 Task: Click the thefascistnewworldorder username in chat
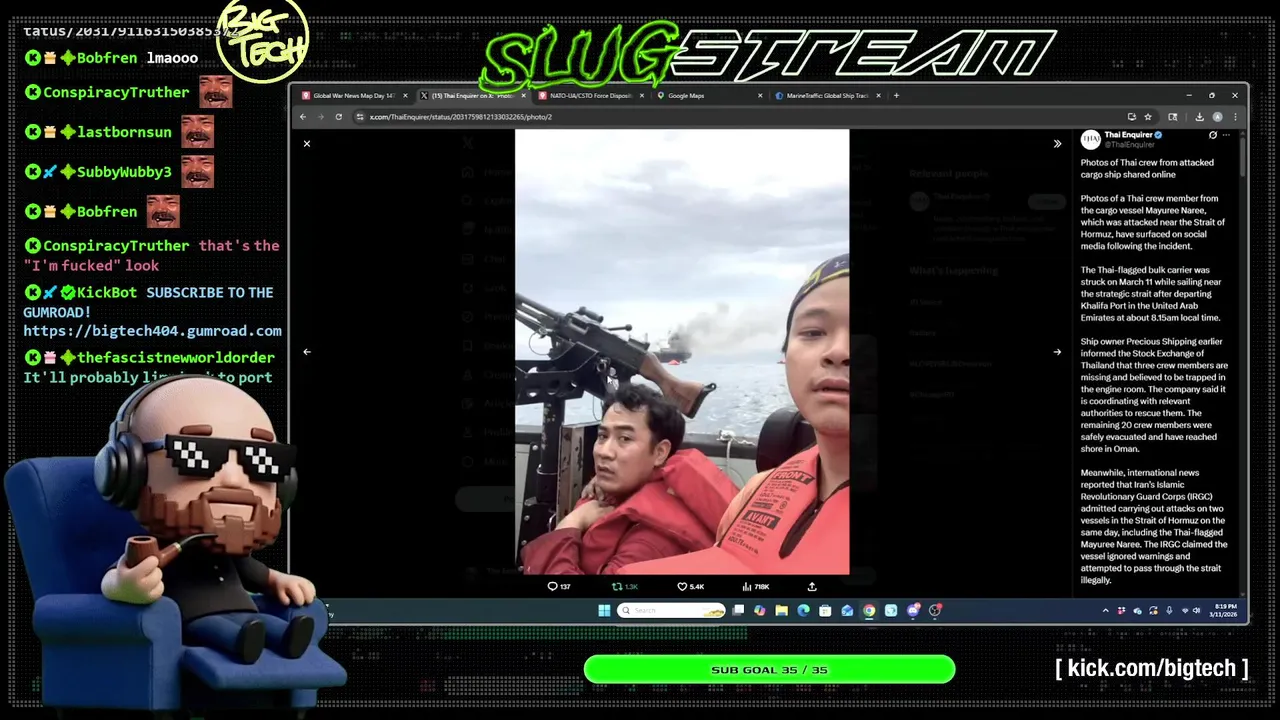[176, 358]
